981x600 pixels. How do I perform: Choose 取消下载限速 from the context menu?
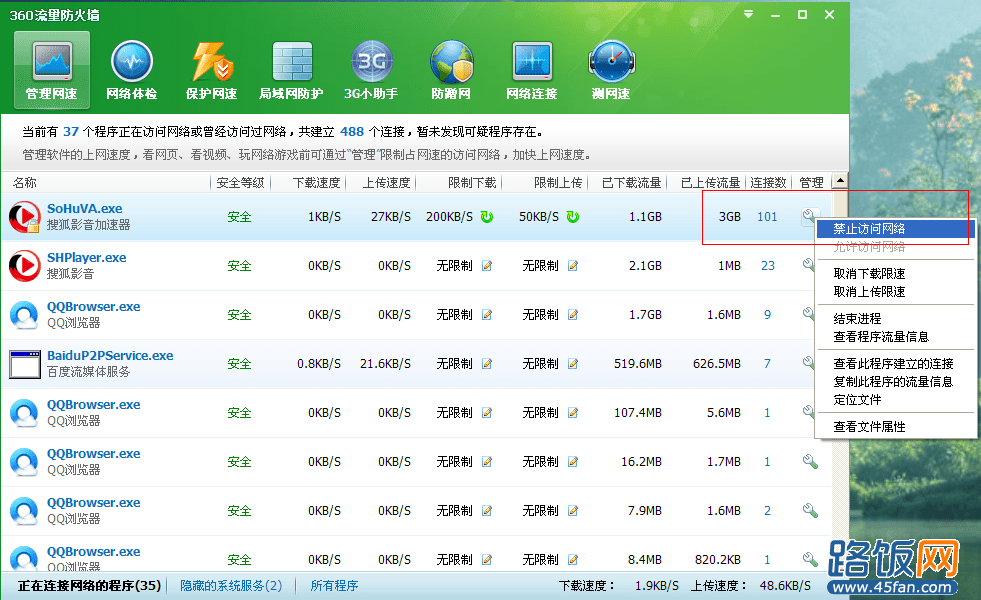click(x=869, y=273)
